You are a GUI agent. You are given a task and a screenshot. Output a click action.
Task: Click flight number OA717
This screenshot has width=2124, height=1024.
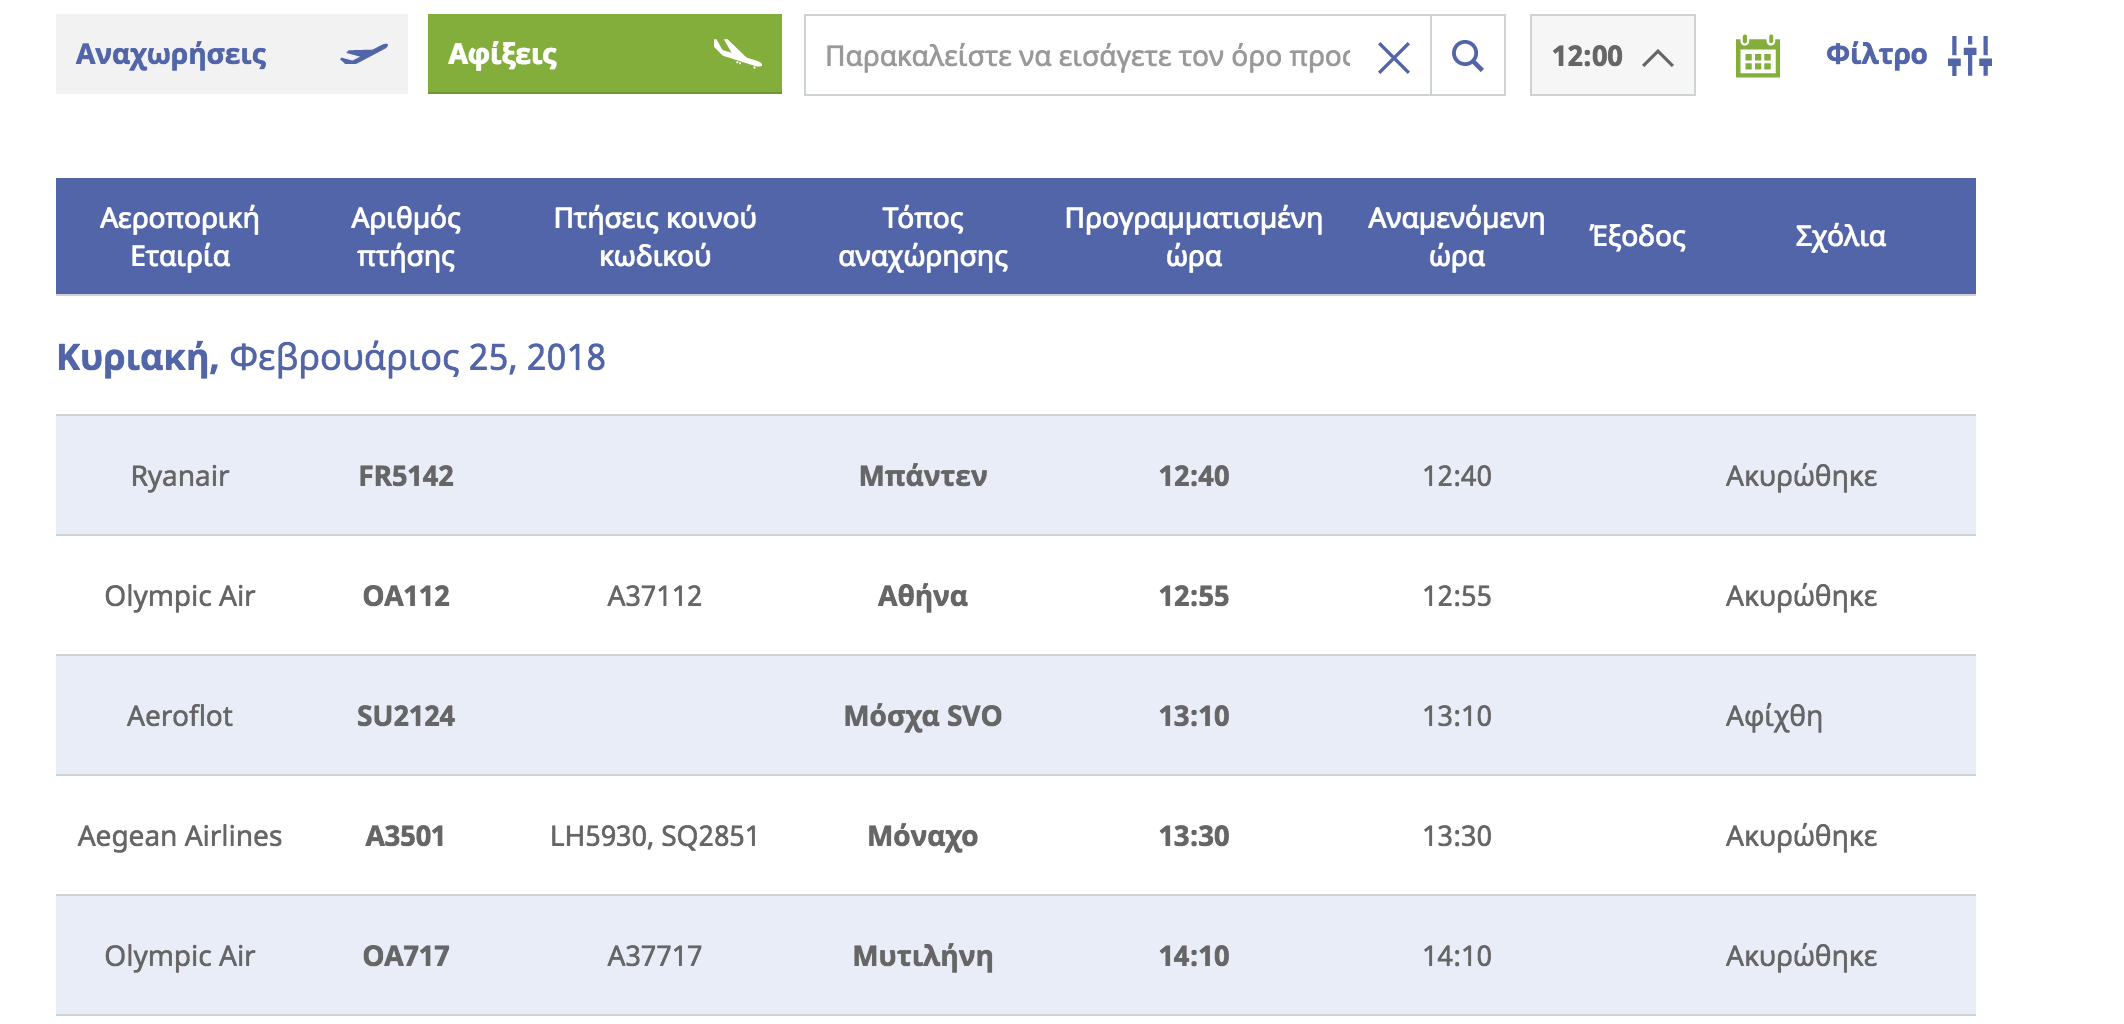406,956
